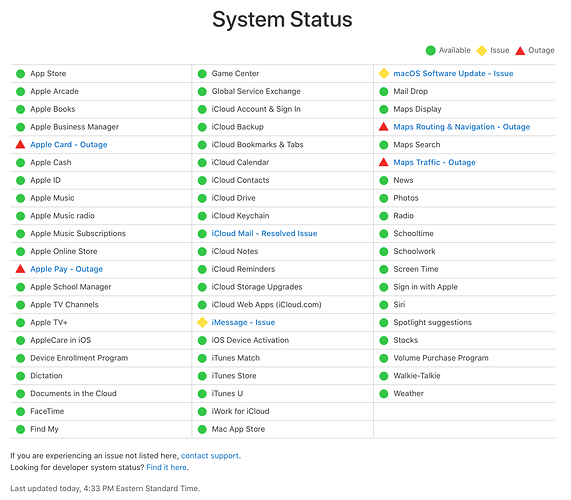Open the Apple Card - Outage details

click(x=69, y=145)
